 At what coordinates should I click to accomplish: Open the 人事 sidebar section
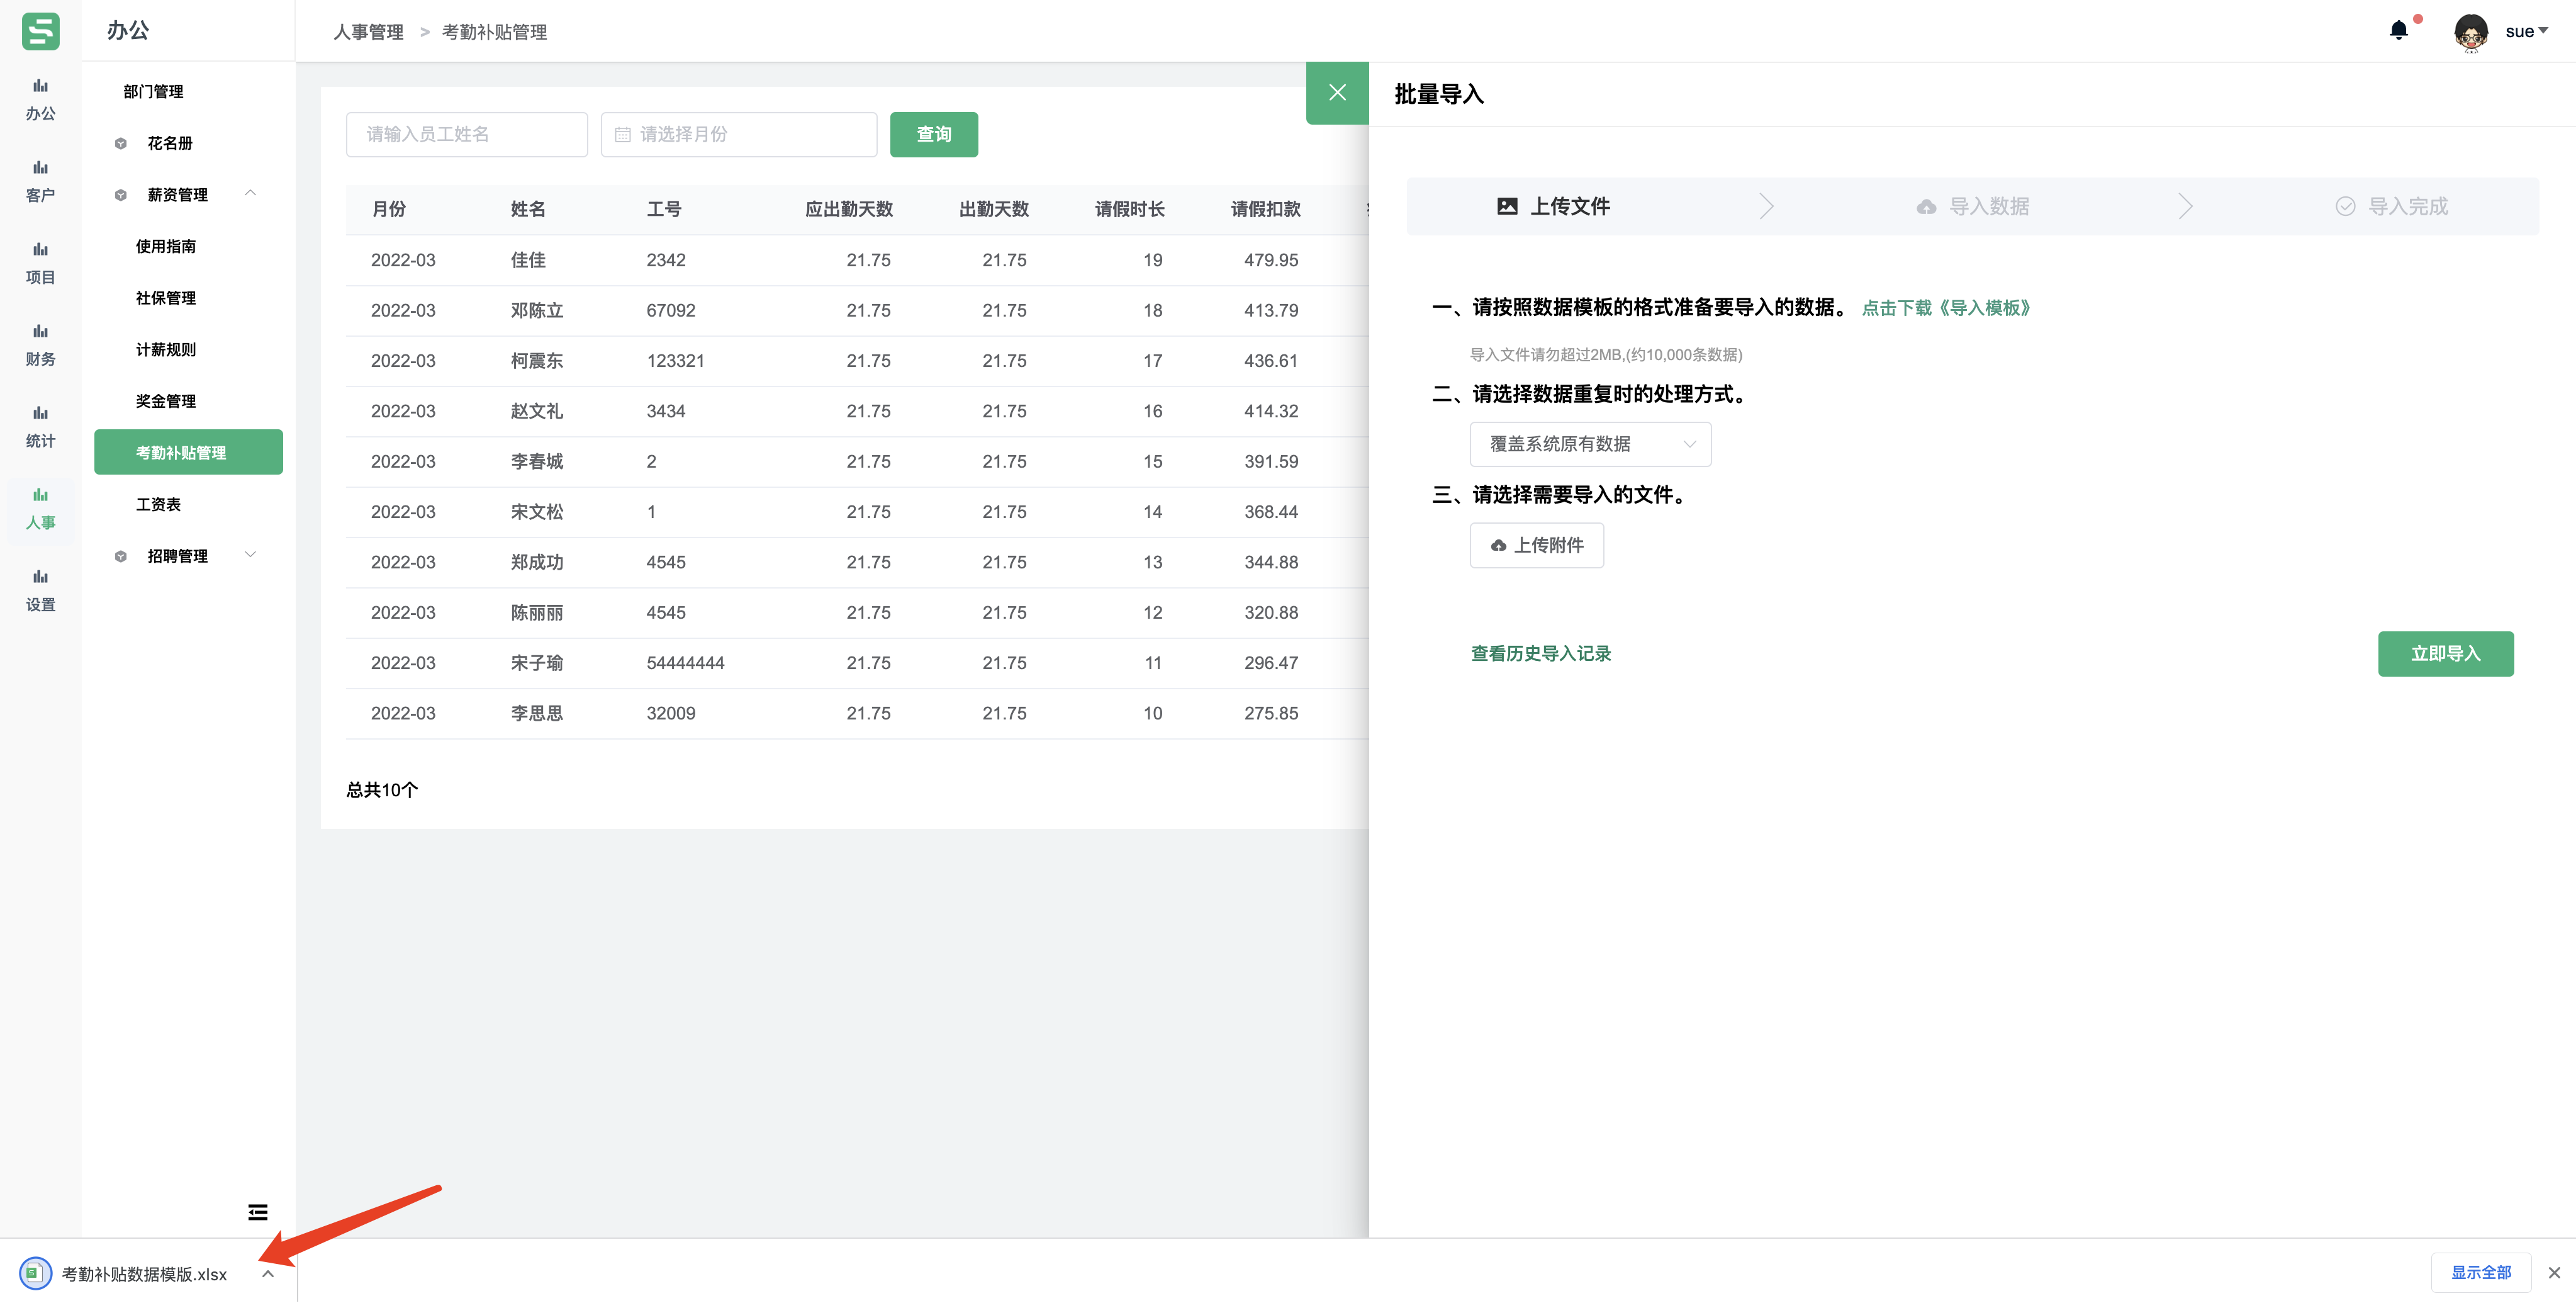click(40, 510)
